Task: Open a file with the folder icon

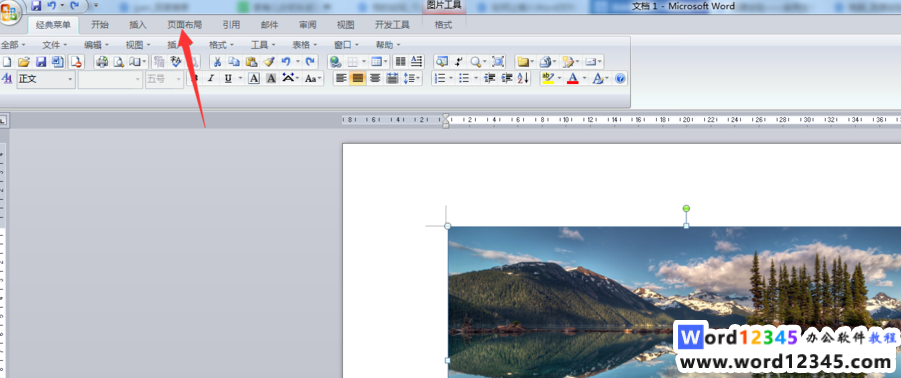Action: (24, 61)
